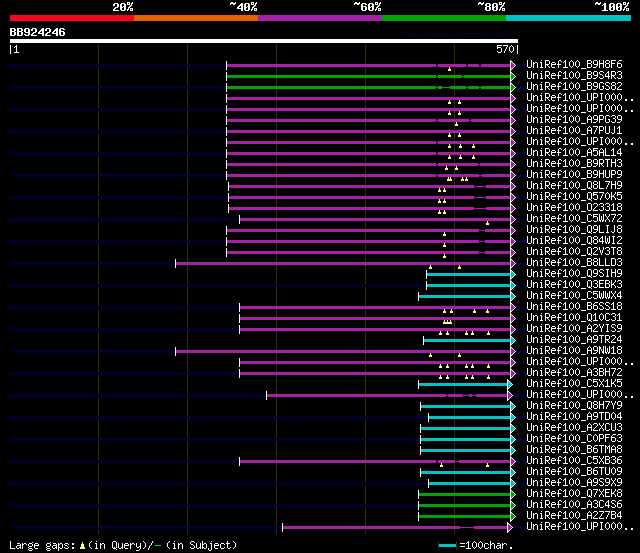The height and width of the screenshot is (553, 640).
Task: Select the UniRef100_B6TMA8 label
Action: pyautogui.click(x=574, y=450)
